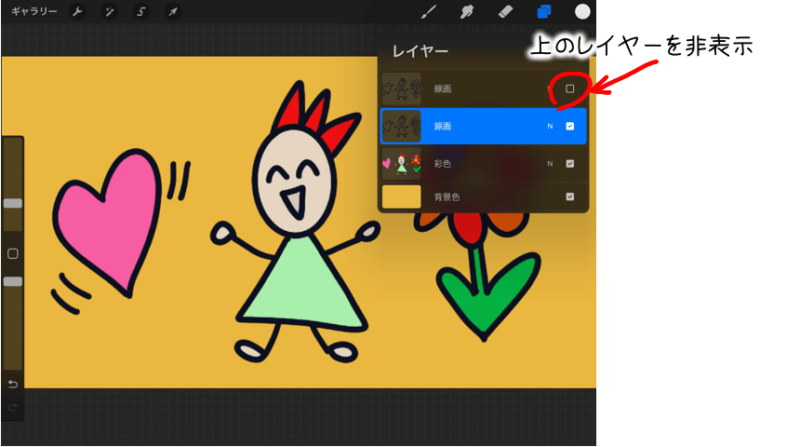
Task: Toggle visibility of 彩色 layer
Action: pyautogui.click(x=570, y=164)
